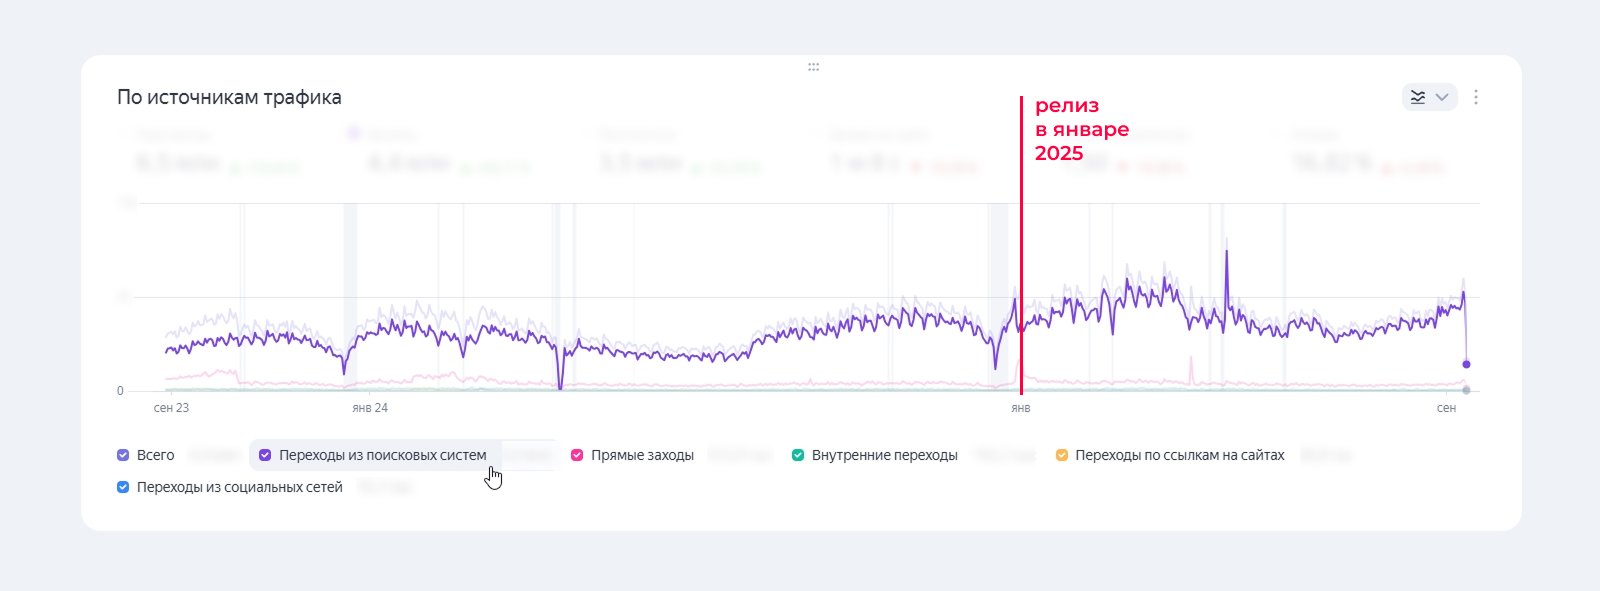Viewport: 1600px width, 591px height.
Task: Click the grey end-point dot on the baseline
Action: point(1466,389)
